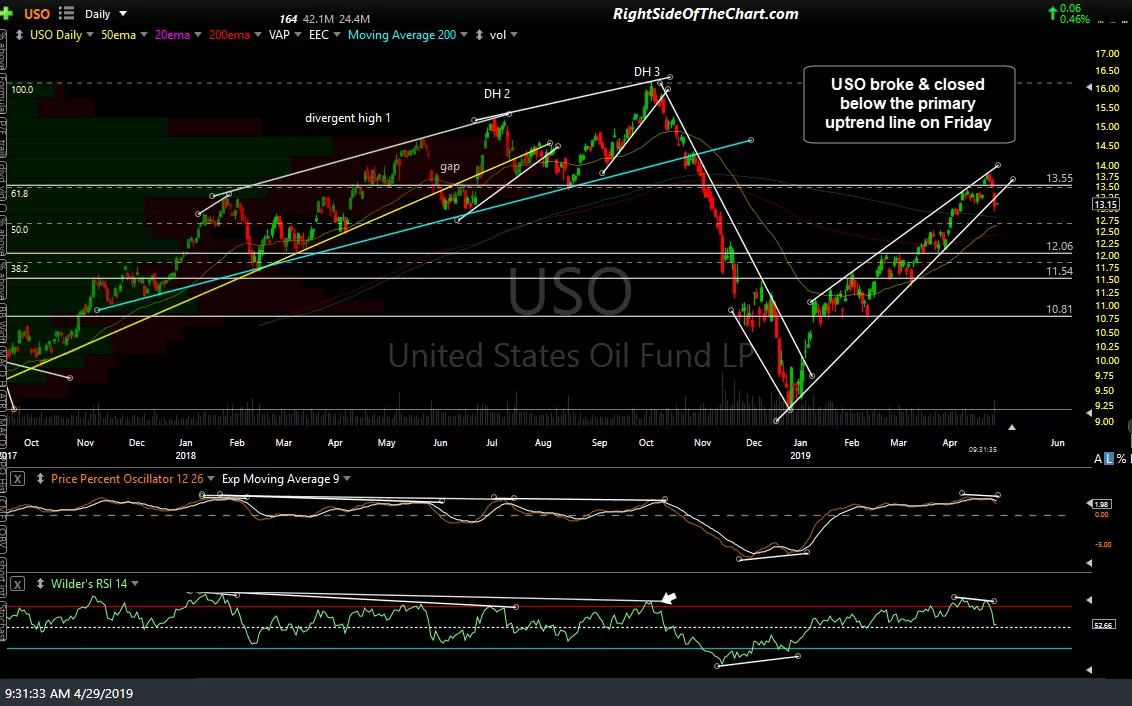This screenshot has height=706, width=1132.
Task: Click the 42.1M volume reading
Action: pos(318,19)
